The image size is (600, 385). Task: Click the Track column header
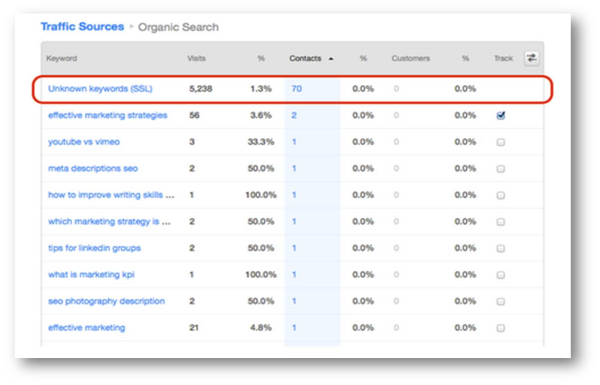tap(503, 59)
